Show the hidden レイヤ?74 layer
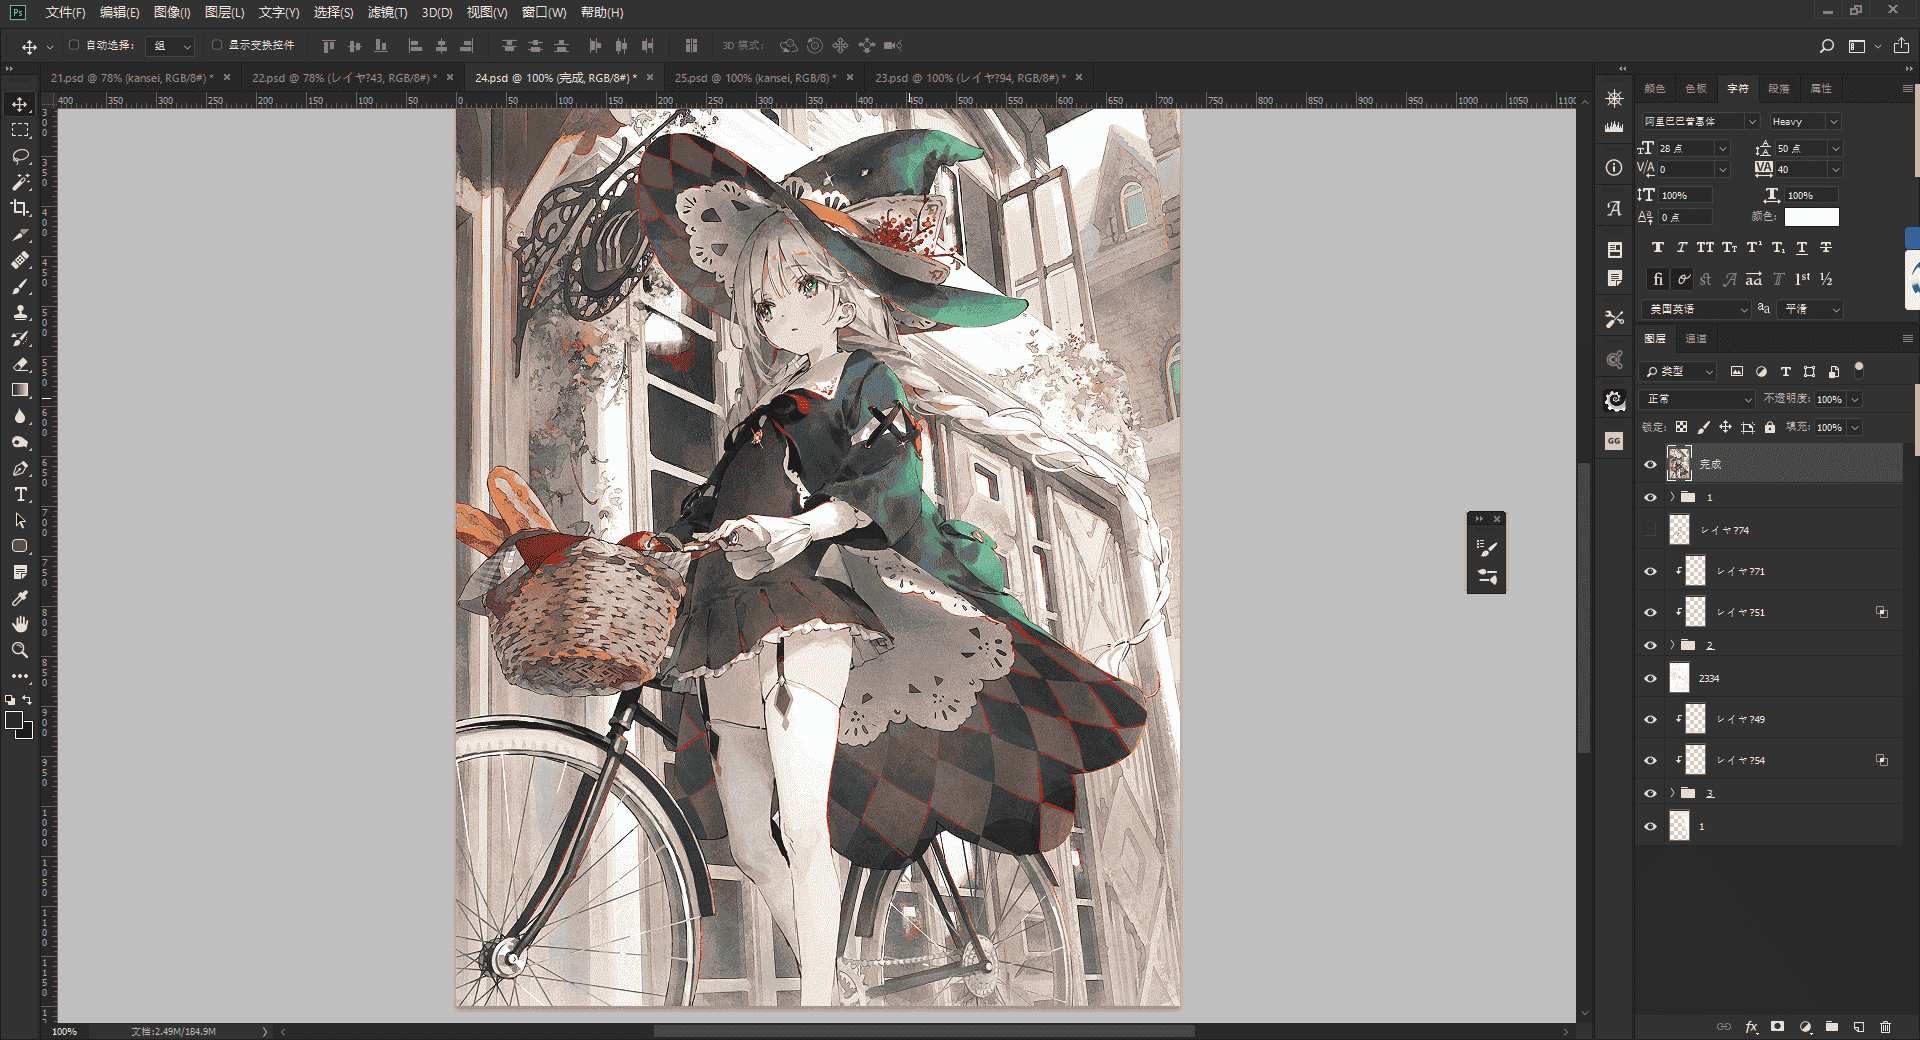 (1650, 530)
